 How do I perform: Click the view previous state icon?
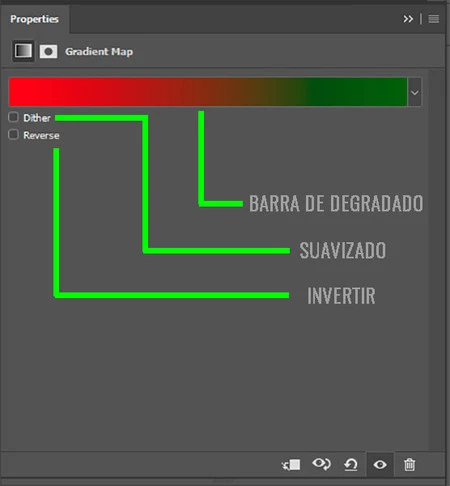click(x=321, y=464)
